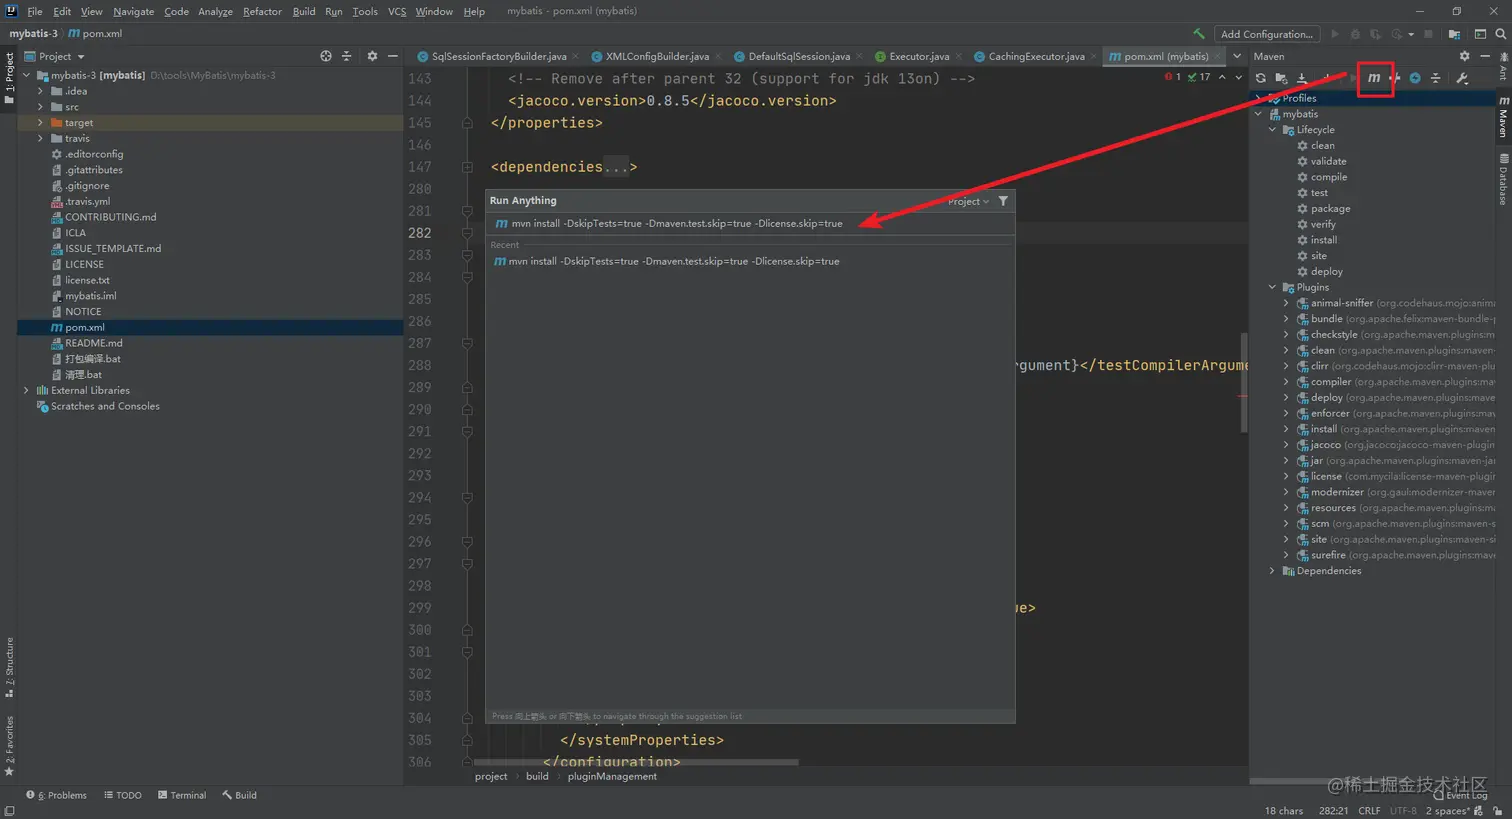Open Project panel gear settings

click(x=372, y=56)
